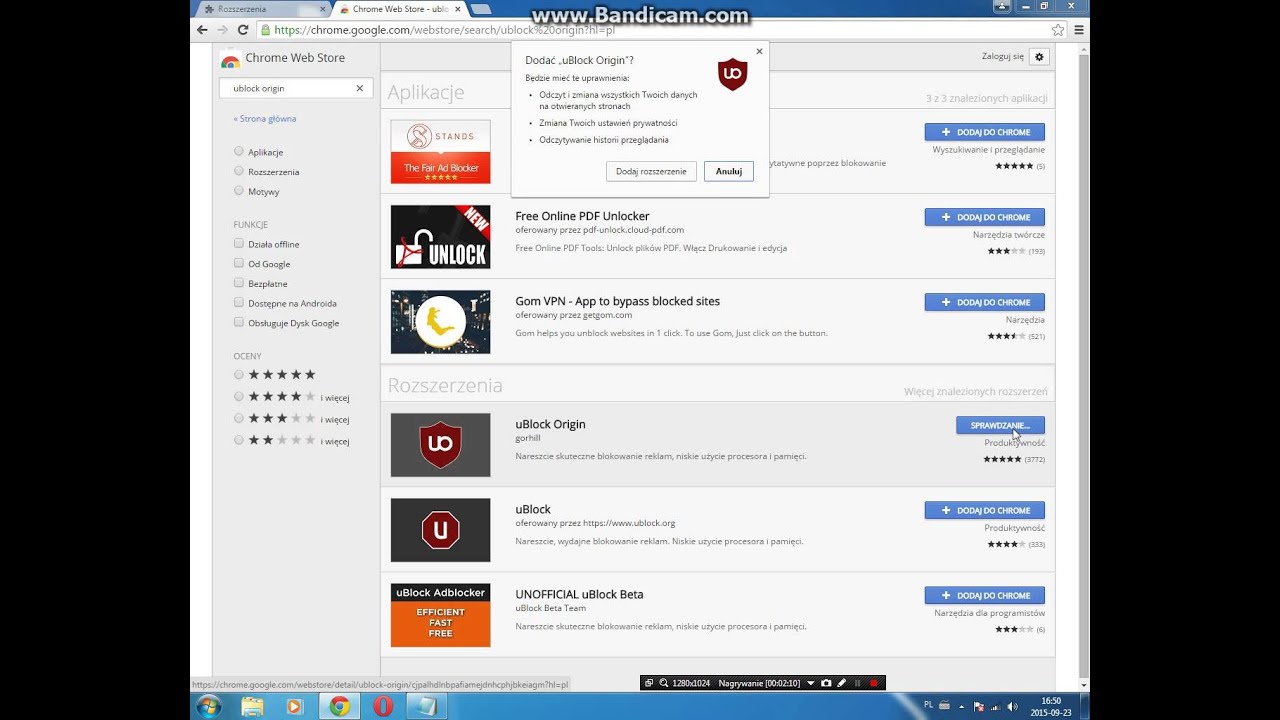Open File Explorer from the taskbar

(252, 707)
